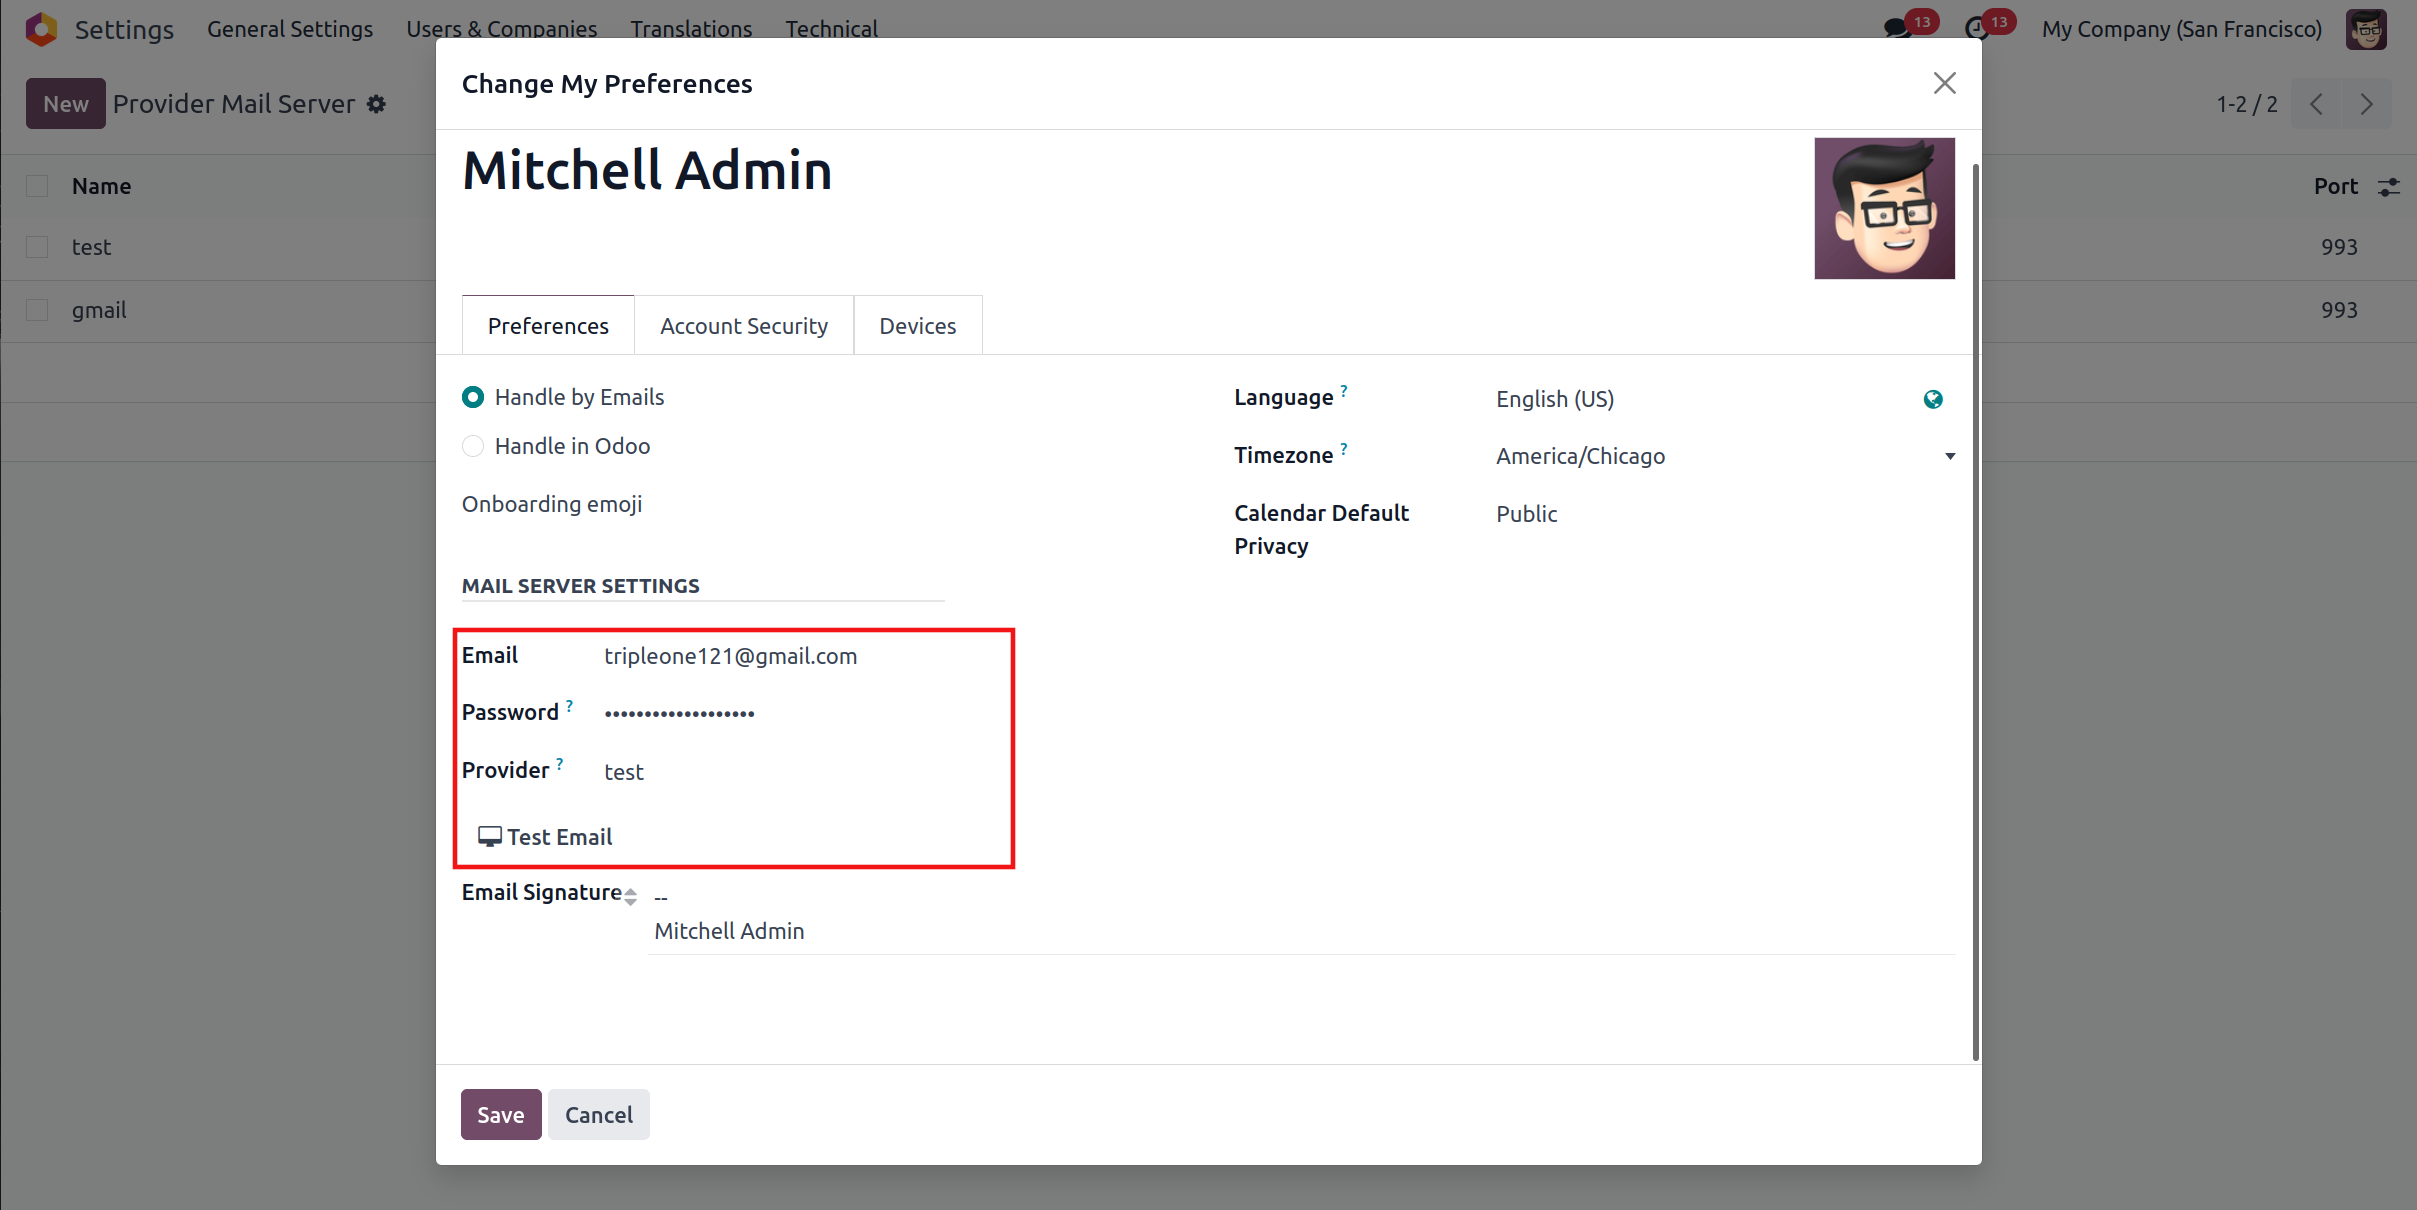This screenshot has height=1210, width=2417.
Task: Open the activities clock icon
Action: click(1975, 28)
